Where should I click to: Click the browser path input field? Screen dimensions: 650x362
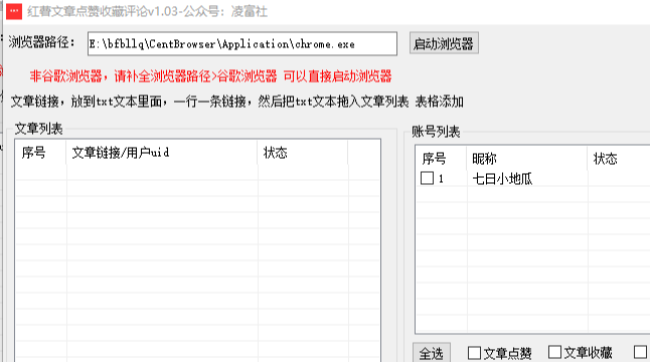tap(242, 44)
